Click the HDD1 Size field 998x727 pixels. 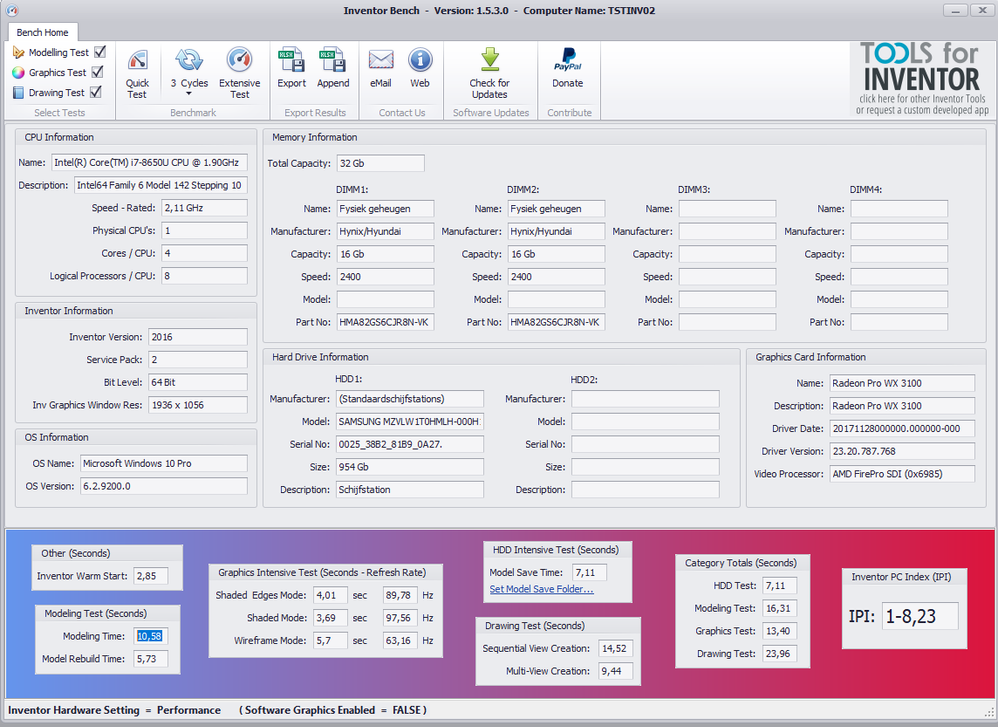click(410, 467)
